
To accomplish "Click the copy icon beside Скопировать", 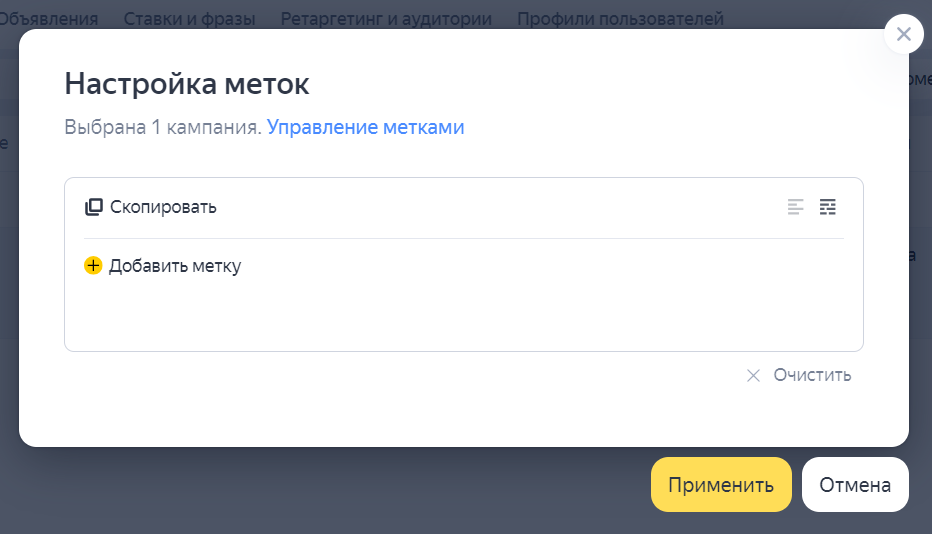I will [x=94, y=207].
